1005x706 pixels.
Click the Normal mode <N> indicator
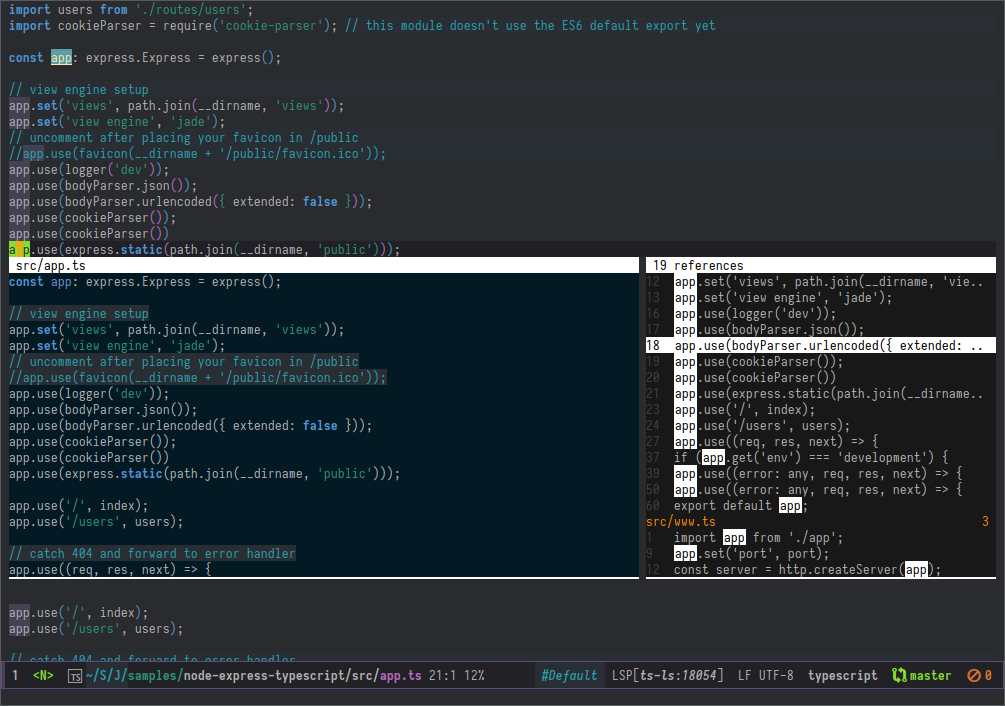click(x=41, y=675)
